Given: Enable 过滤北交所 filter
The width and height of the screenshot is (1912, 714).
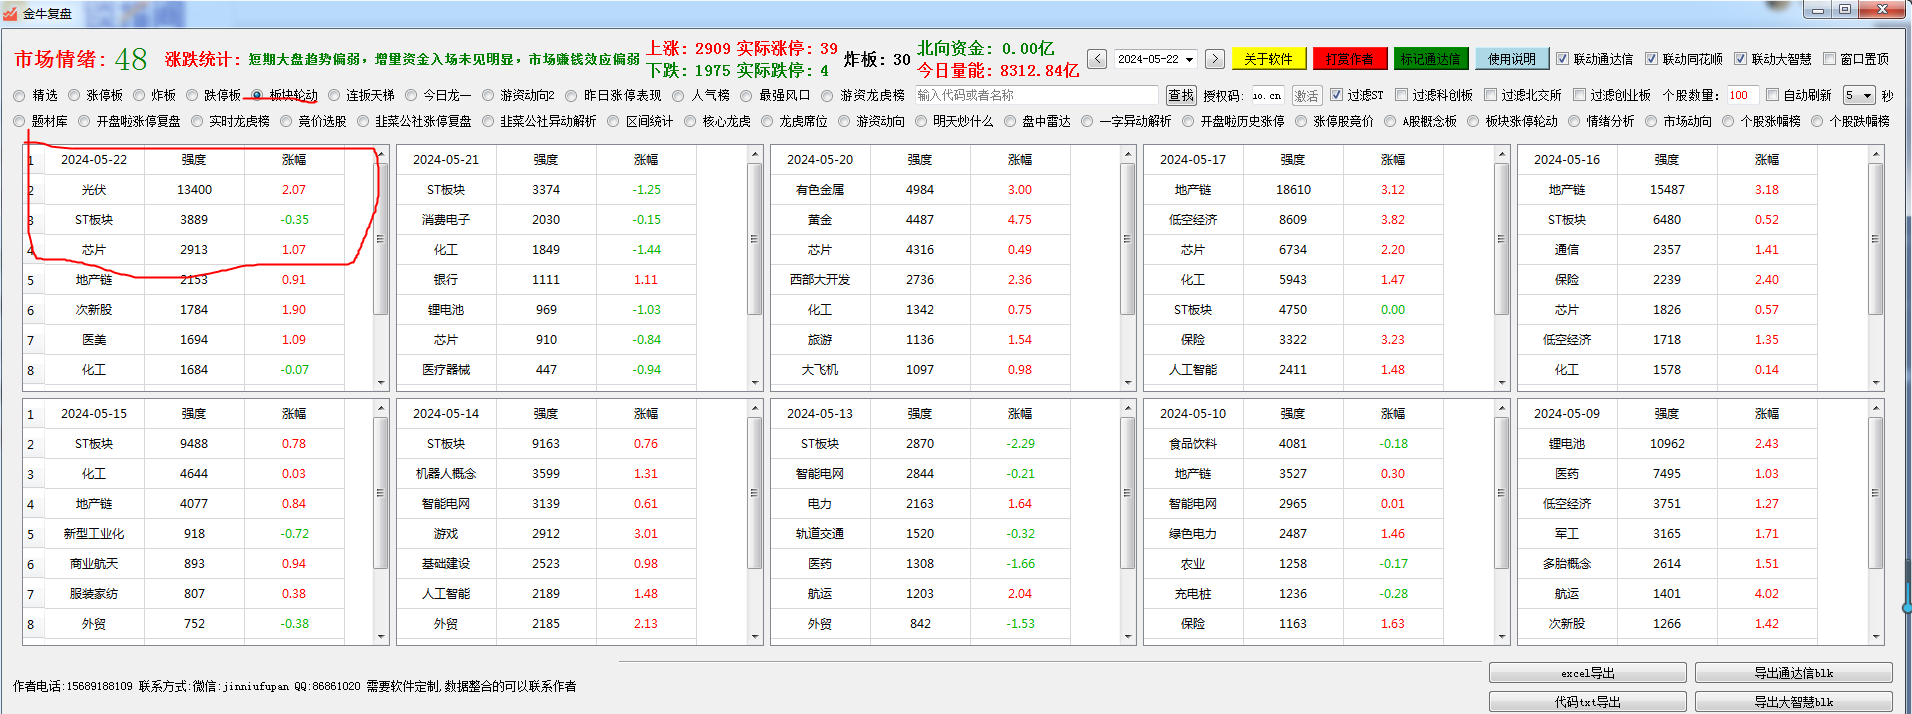Looking at the screenshot, I should pos(1490,95).
